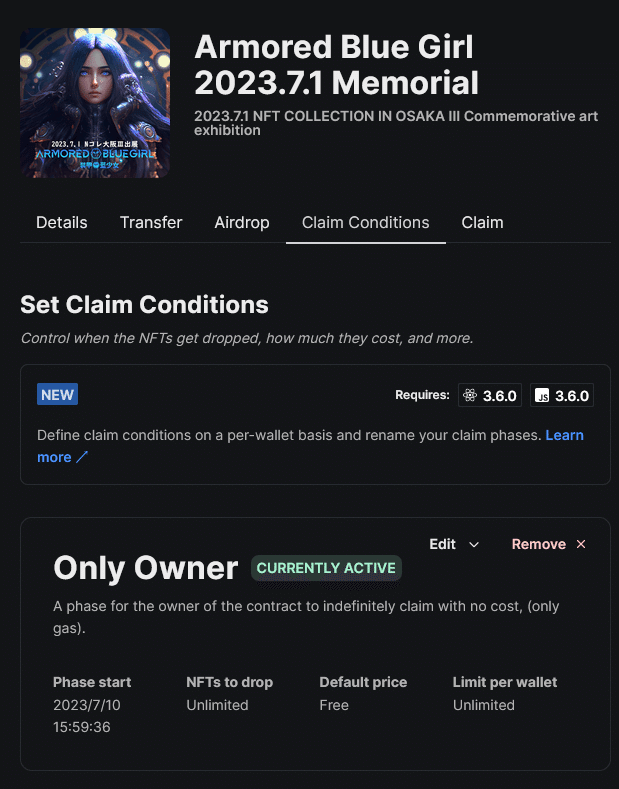Click the external arrow icon after Learn more
The height and width of the screenshot is (789, 619).
tap(82, 458)
